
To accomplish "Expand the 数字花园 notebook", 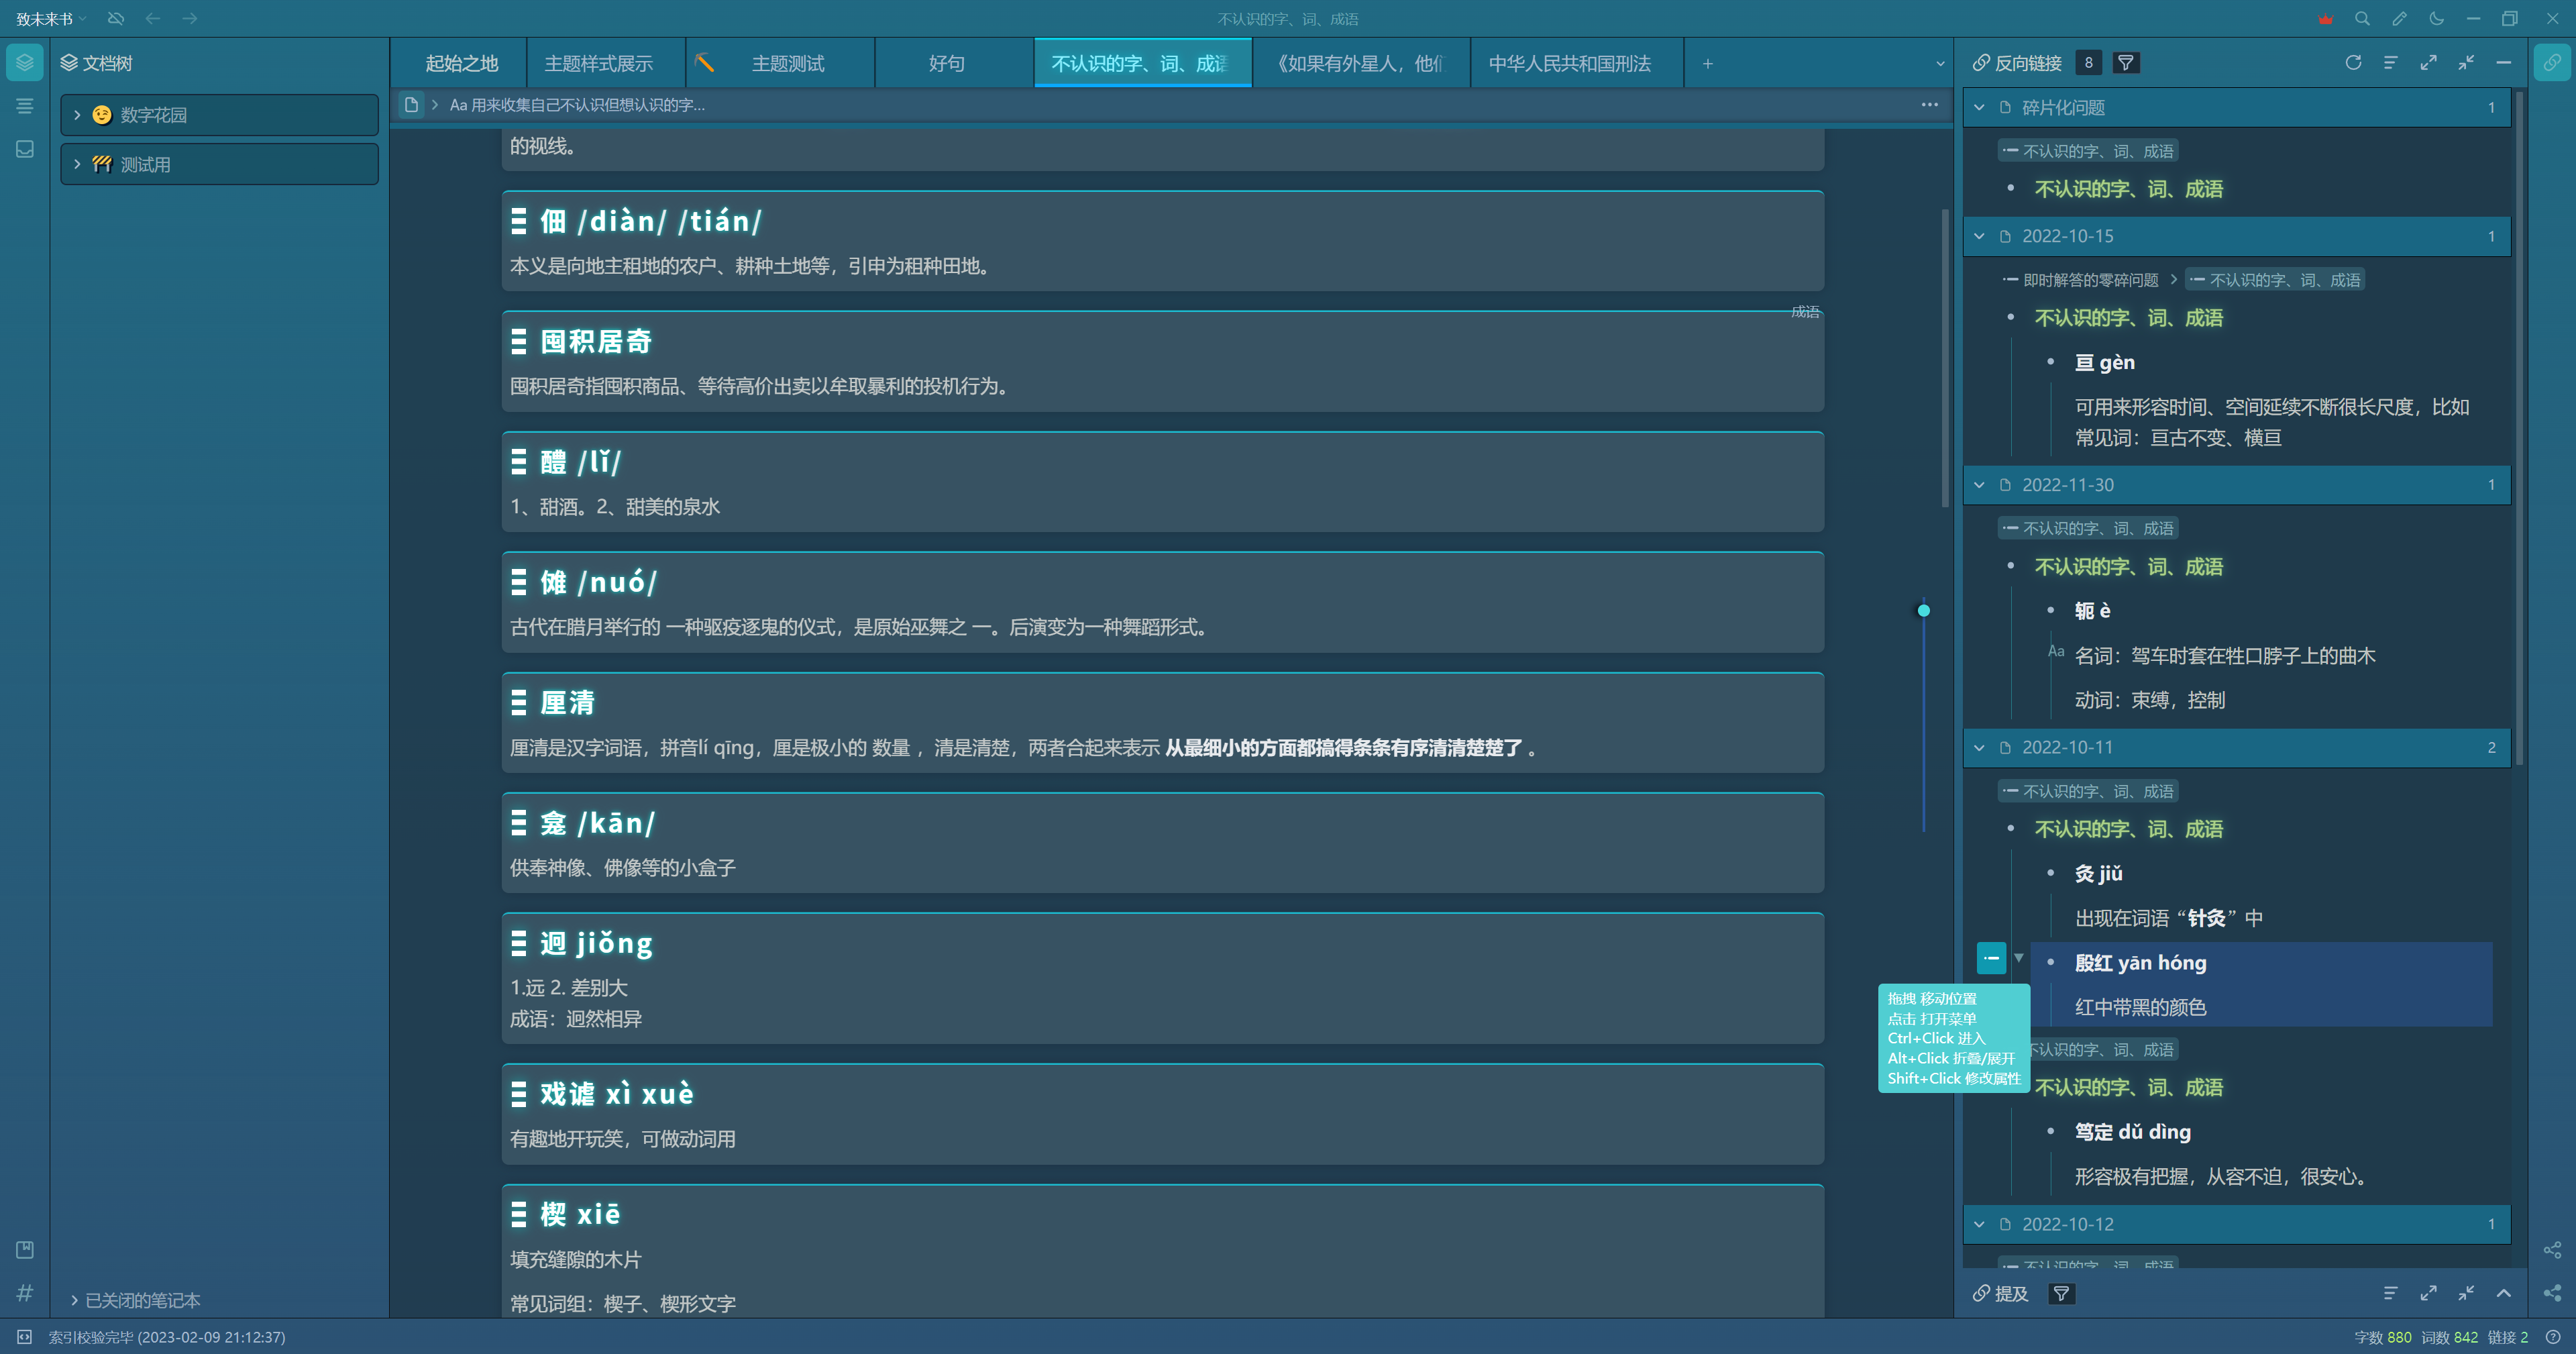I will click(77, 115).
